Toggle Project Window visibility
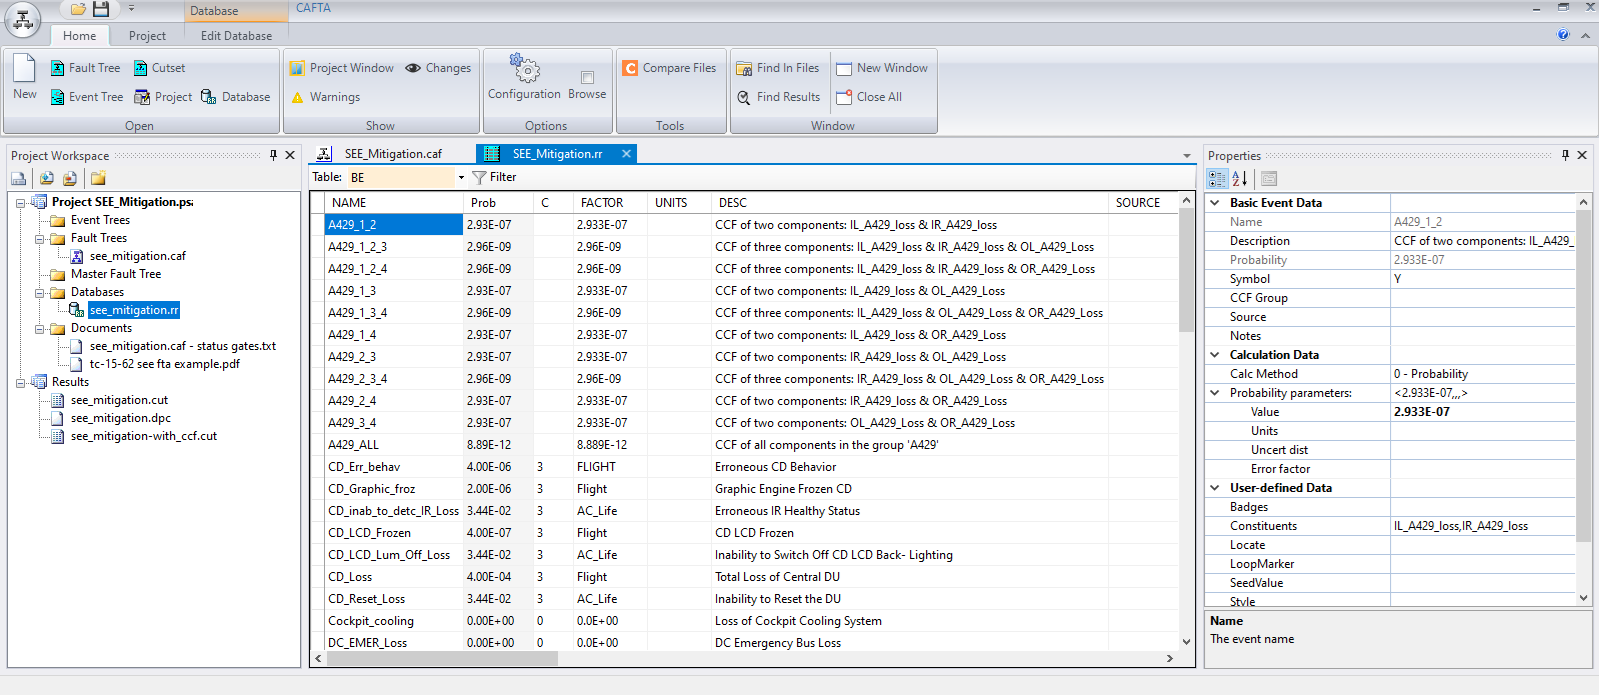This screenshot has width=1599, height=695. tap(342, 68)
